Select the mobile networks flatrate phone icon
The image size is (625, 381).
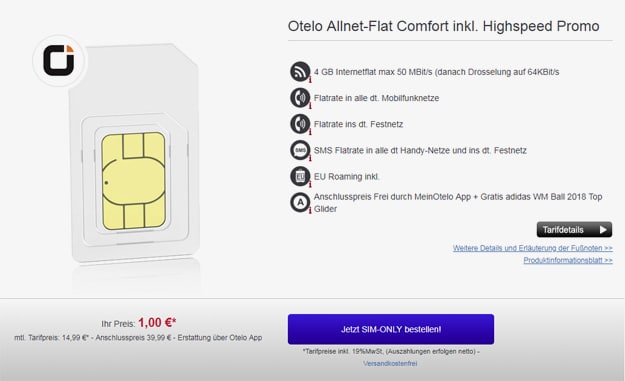coord(300,98)
